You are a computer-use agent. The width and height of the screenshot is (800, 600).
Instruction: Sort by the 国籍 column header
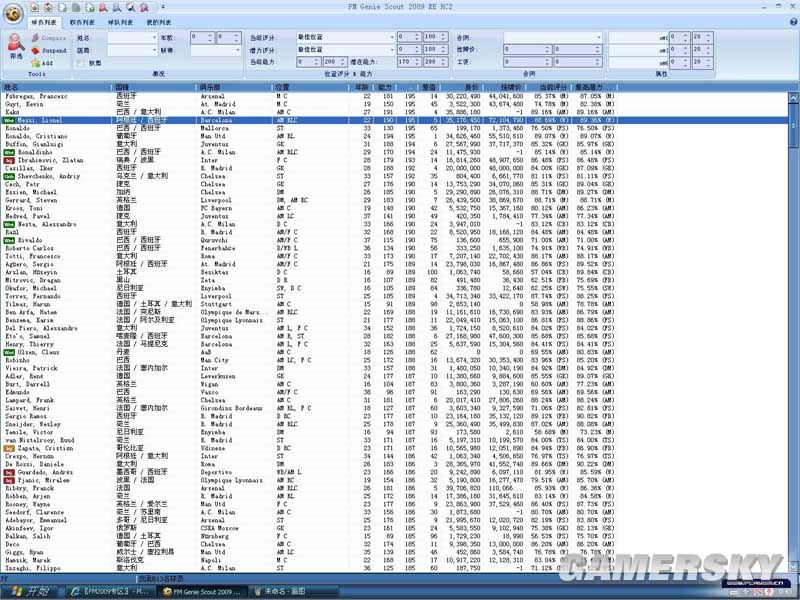pyautogui.click(x=155, y=87)
